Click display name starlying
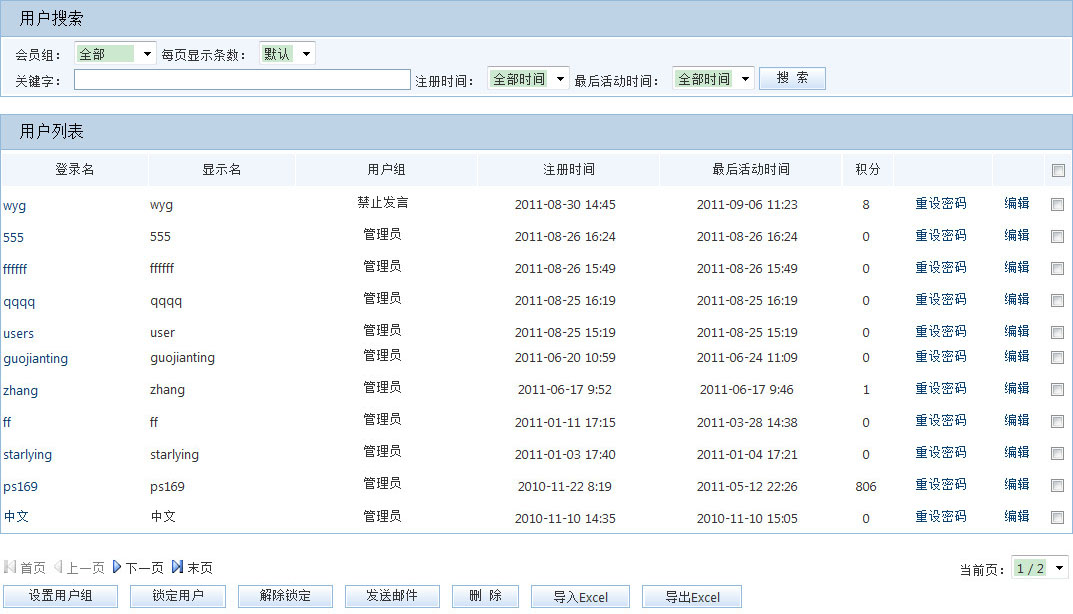Viewport: 1073px width, 614px height. 174,455
